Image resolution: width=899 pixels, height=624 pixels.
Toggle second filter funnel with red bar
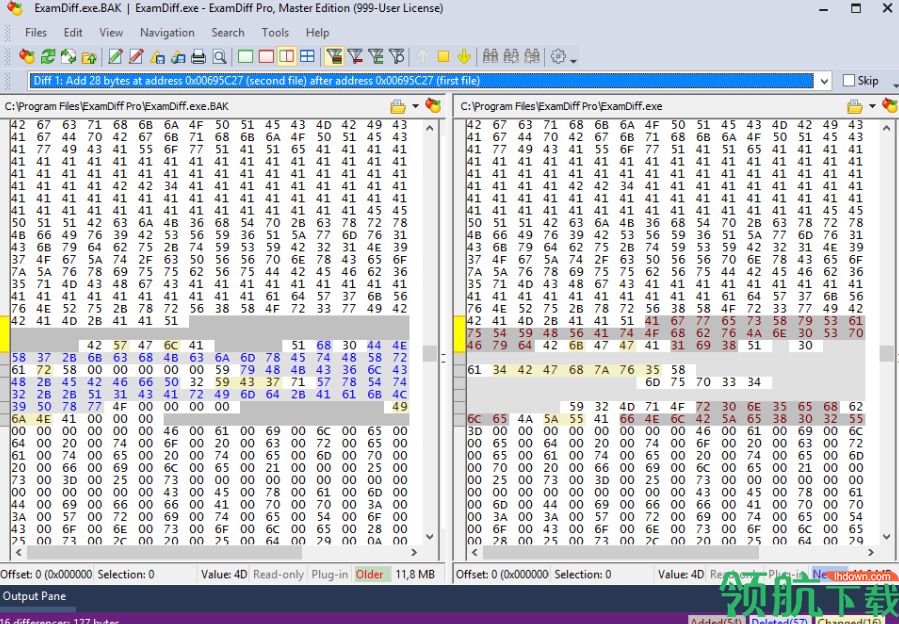point(355,56)
